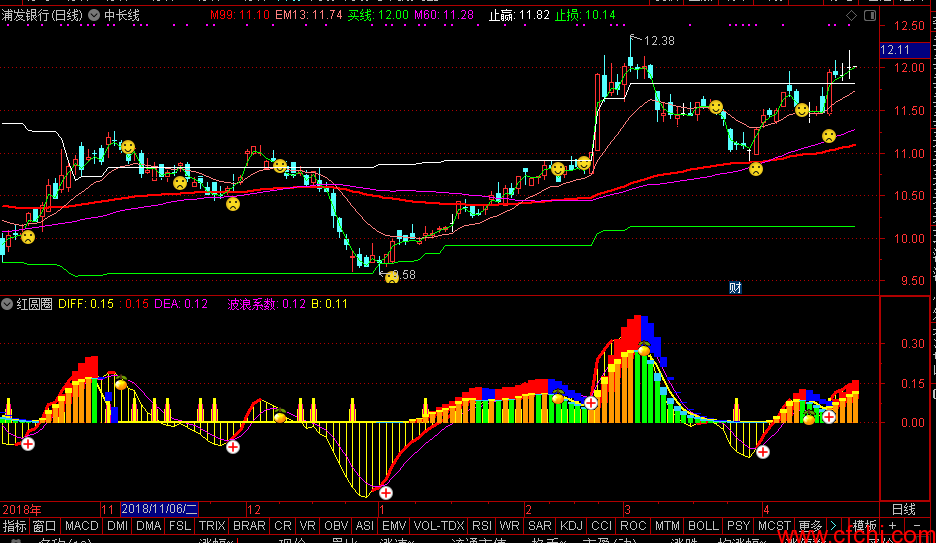Click the red plus circle at the deepest MACD trough
Viewport: 936px width, 543px height.
pos(386,493)
